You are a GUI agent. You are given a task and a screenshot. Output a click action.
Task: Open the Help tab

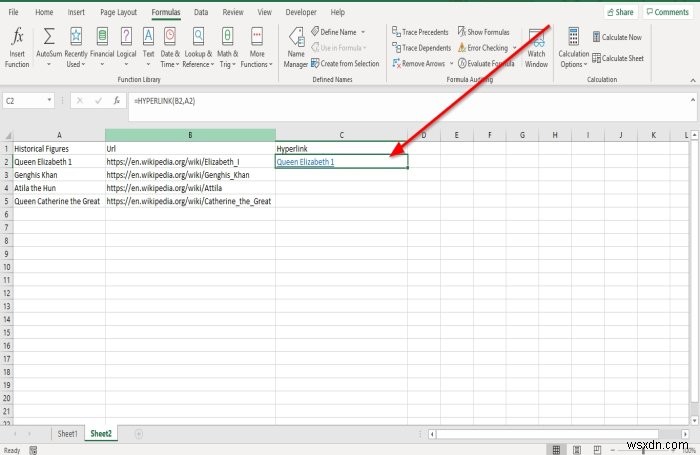pos(338,12)
